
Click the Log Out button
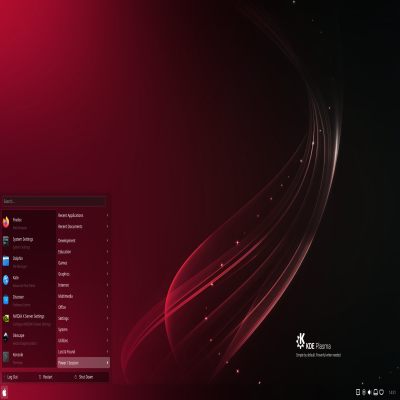click(11, 377)
